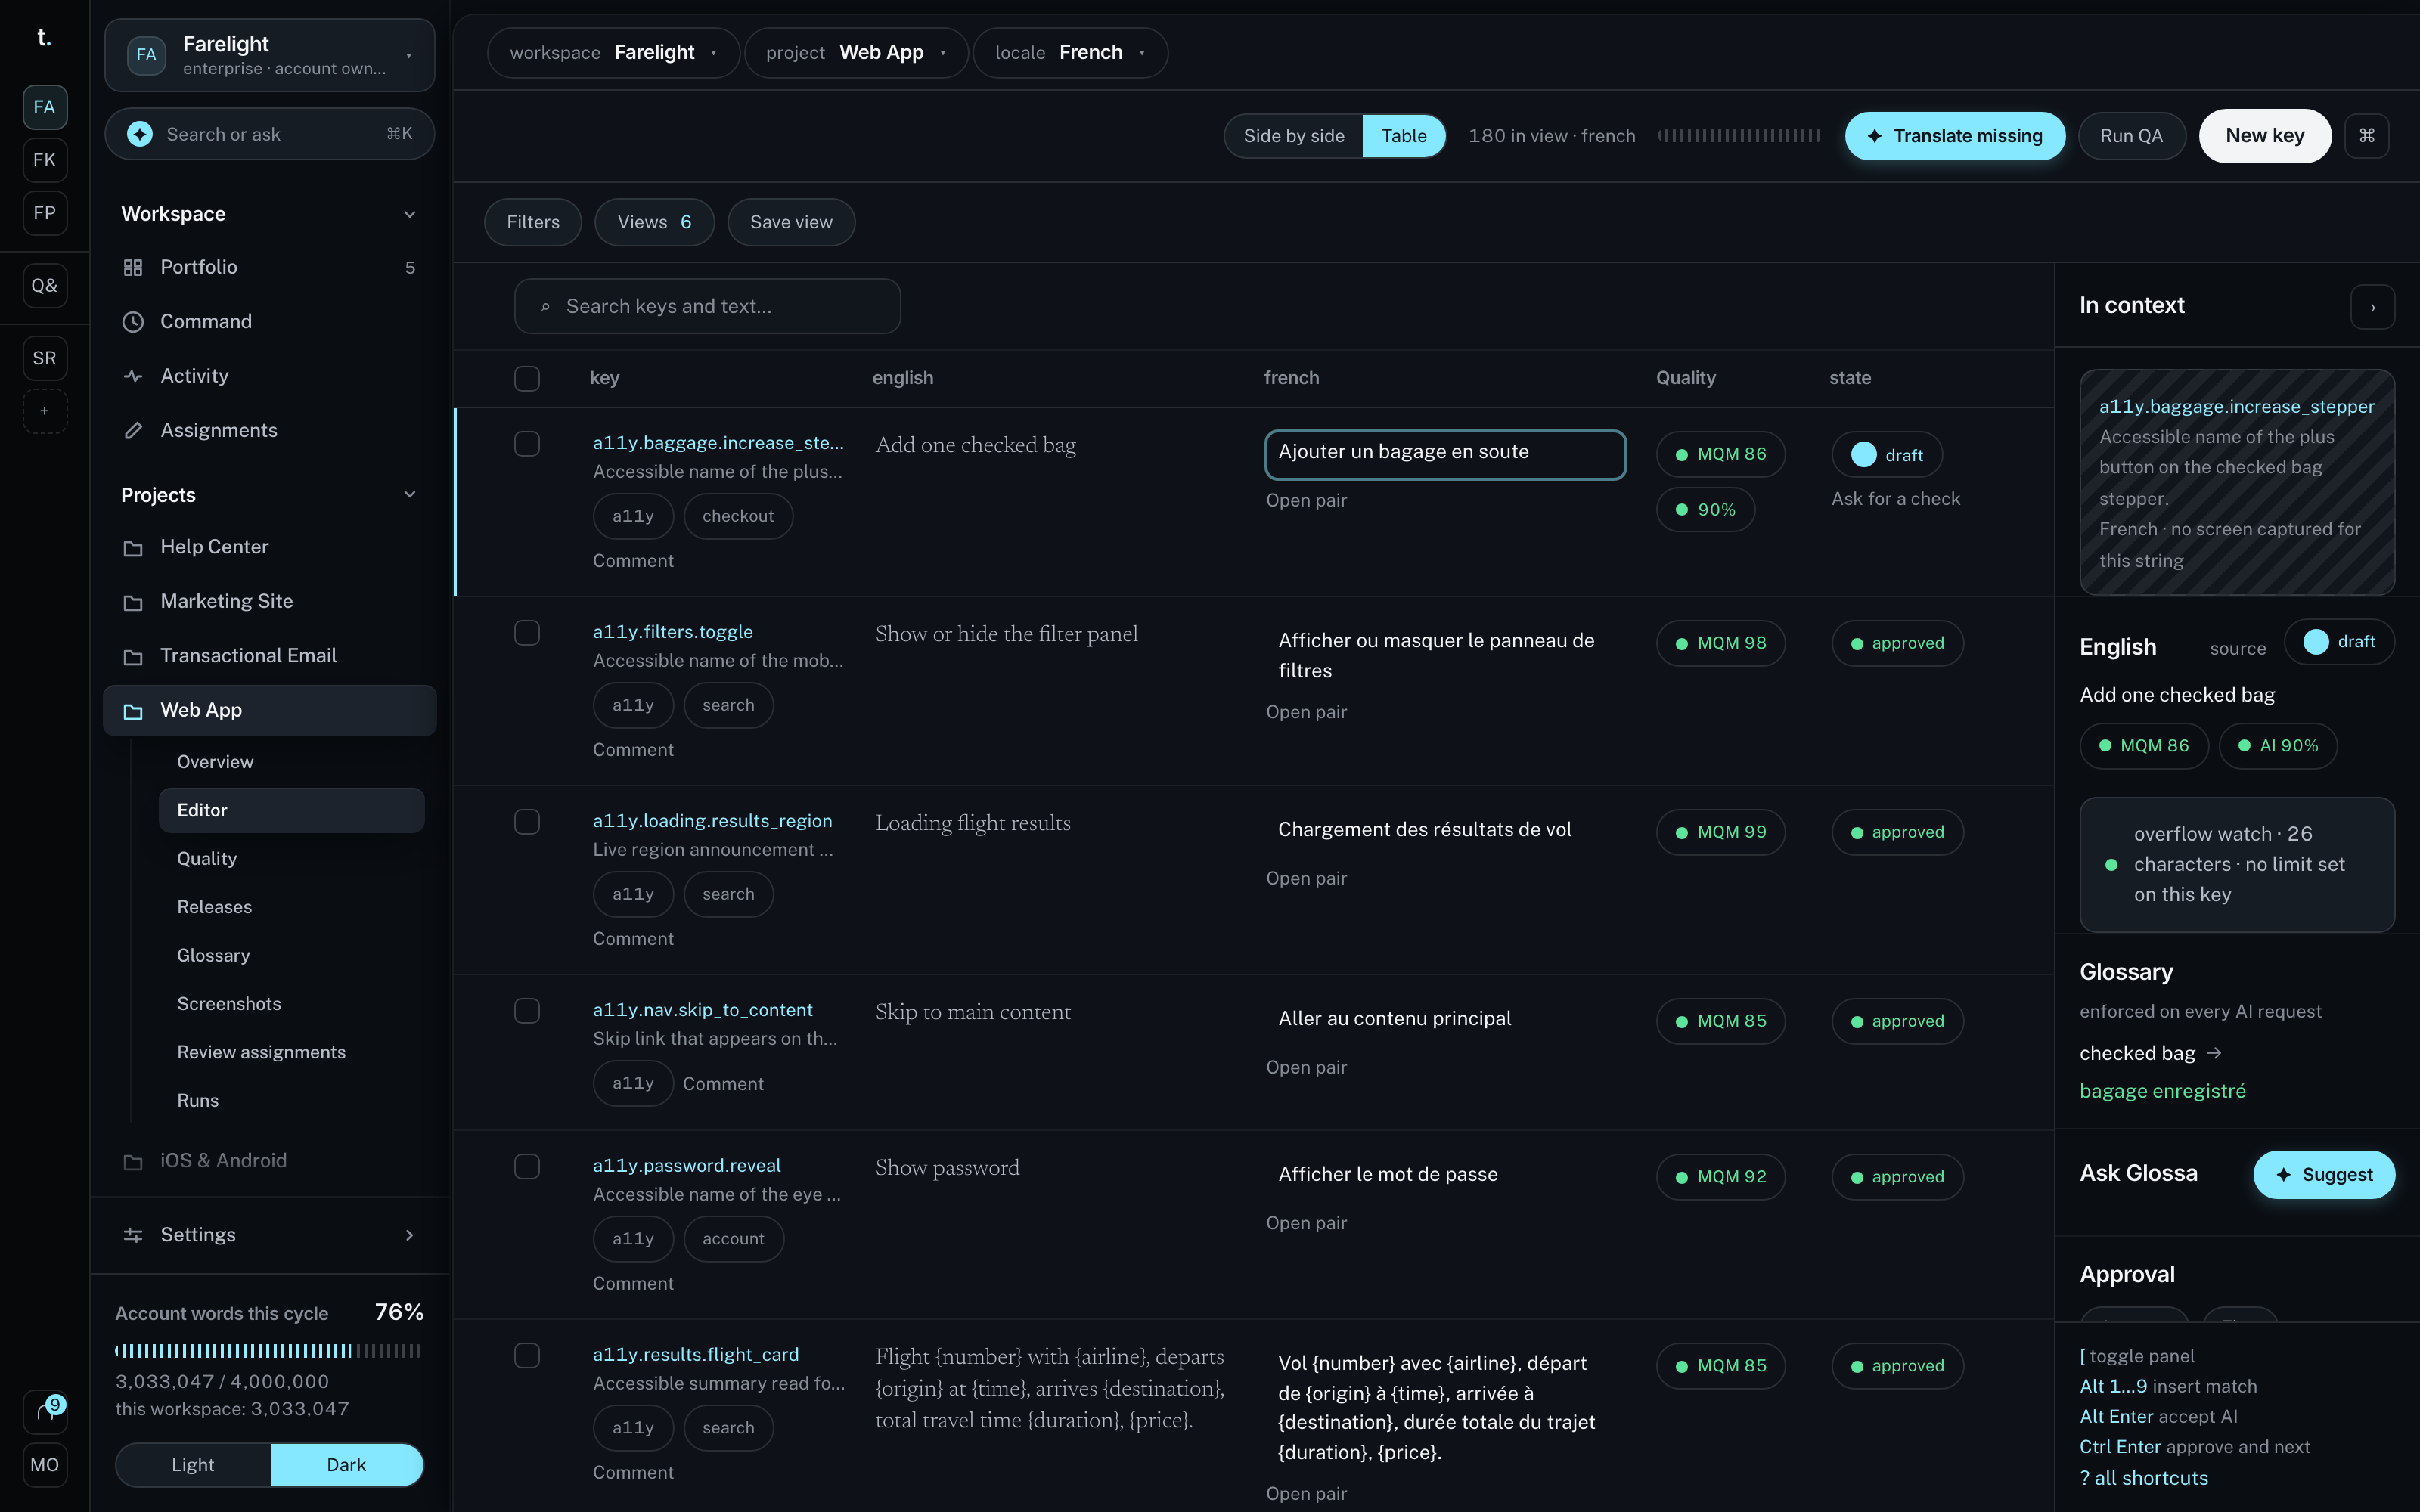Open the workspace Farelight dropdown
Viewport: 2420px width, 1512px height.
click(613, 53)
